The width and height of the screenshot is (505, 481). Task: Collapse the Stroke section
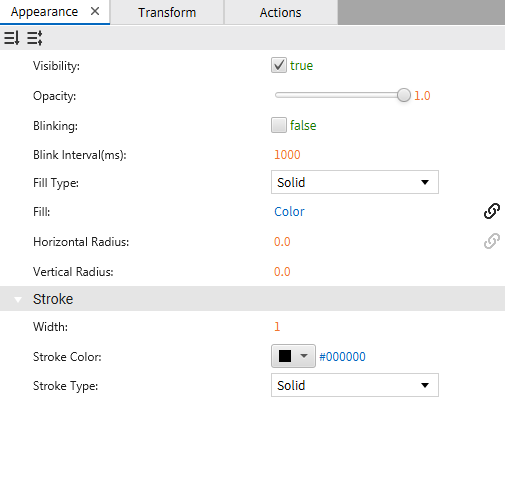[18, 299]
